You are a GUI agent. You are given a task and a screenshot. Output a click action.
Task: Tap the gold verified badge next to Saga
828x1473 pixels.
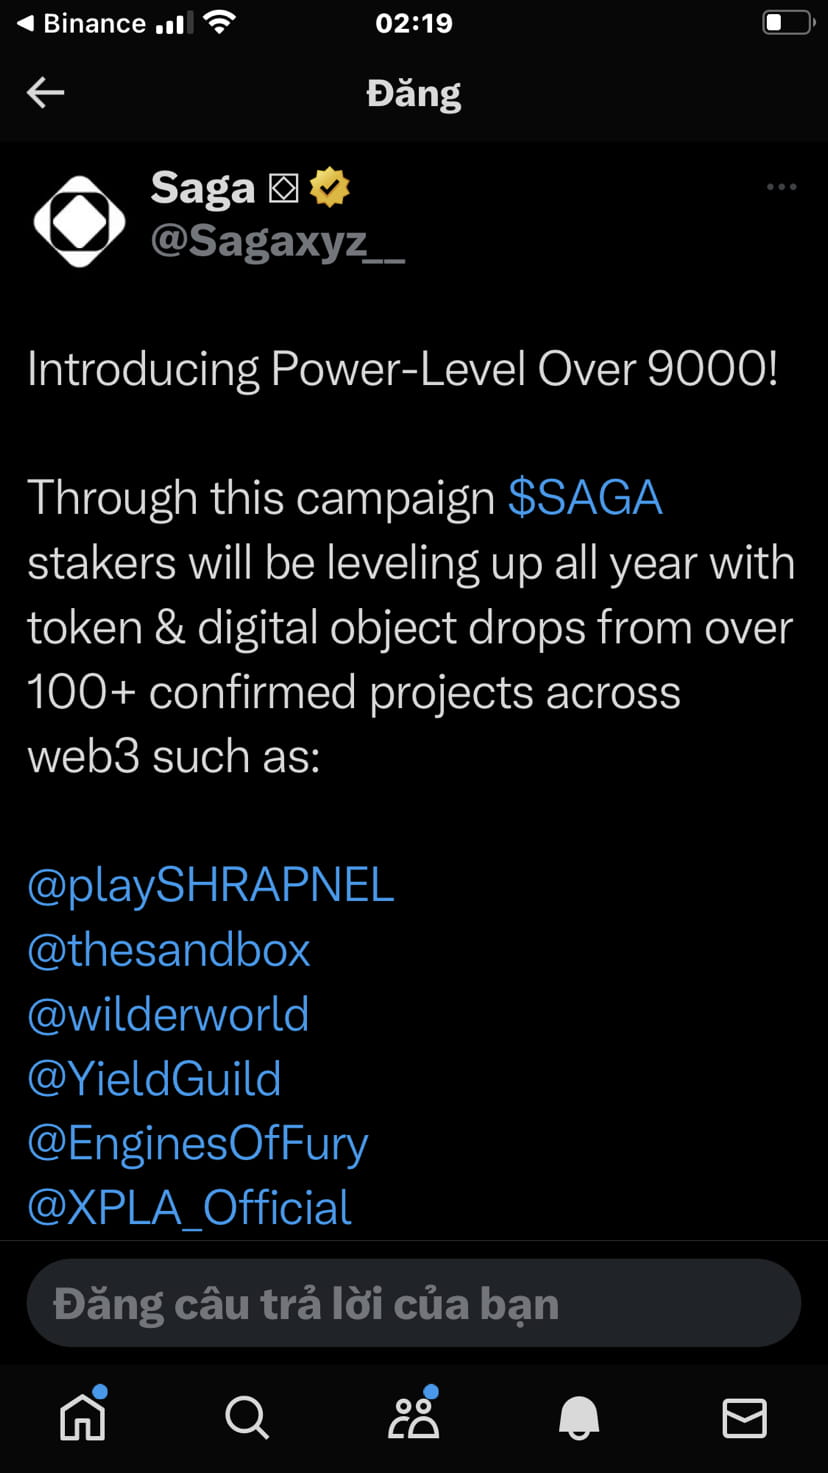click(x=330, y=186)
